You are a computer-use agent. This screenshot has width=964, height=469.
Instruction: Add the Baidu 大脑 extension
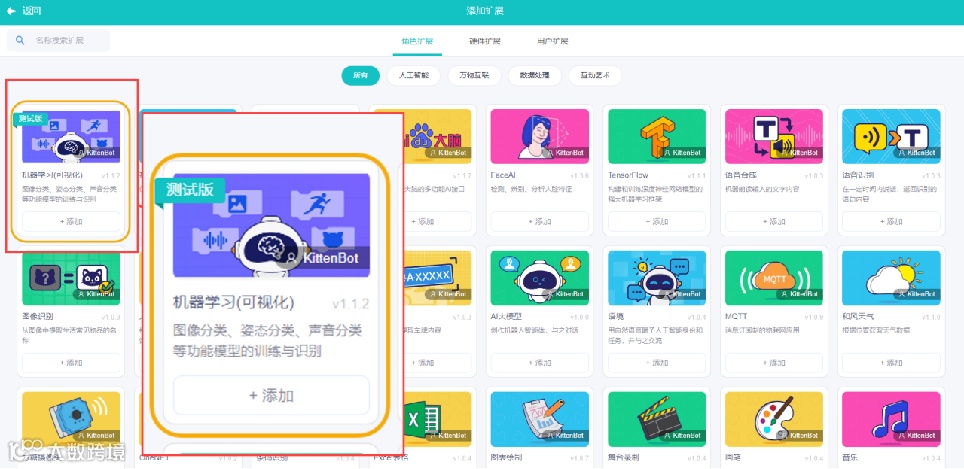coord(438,221)
